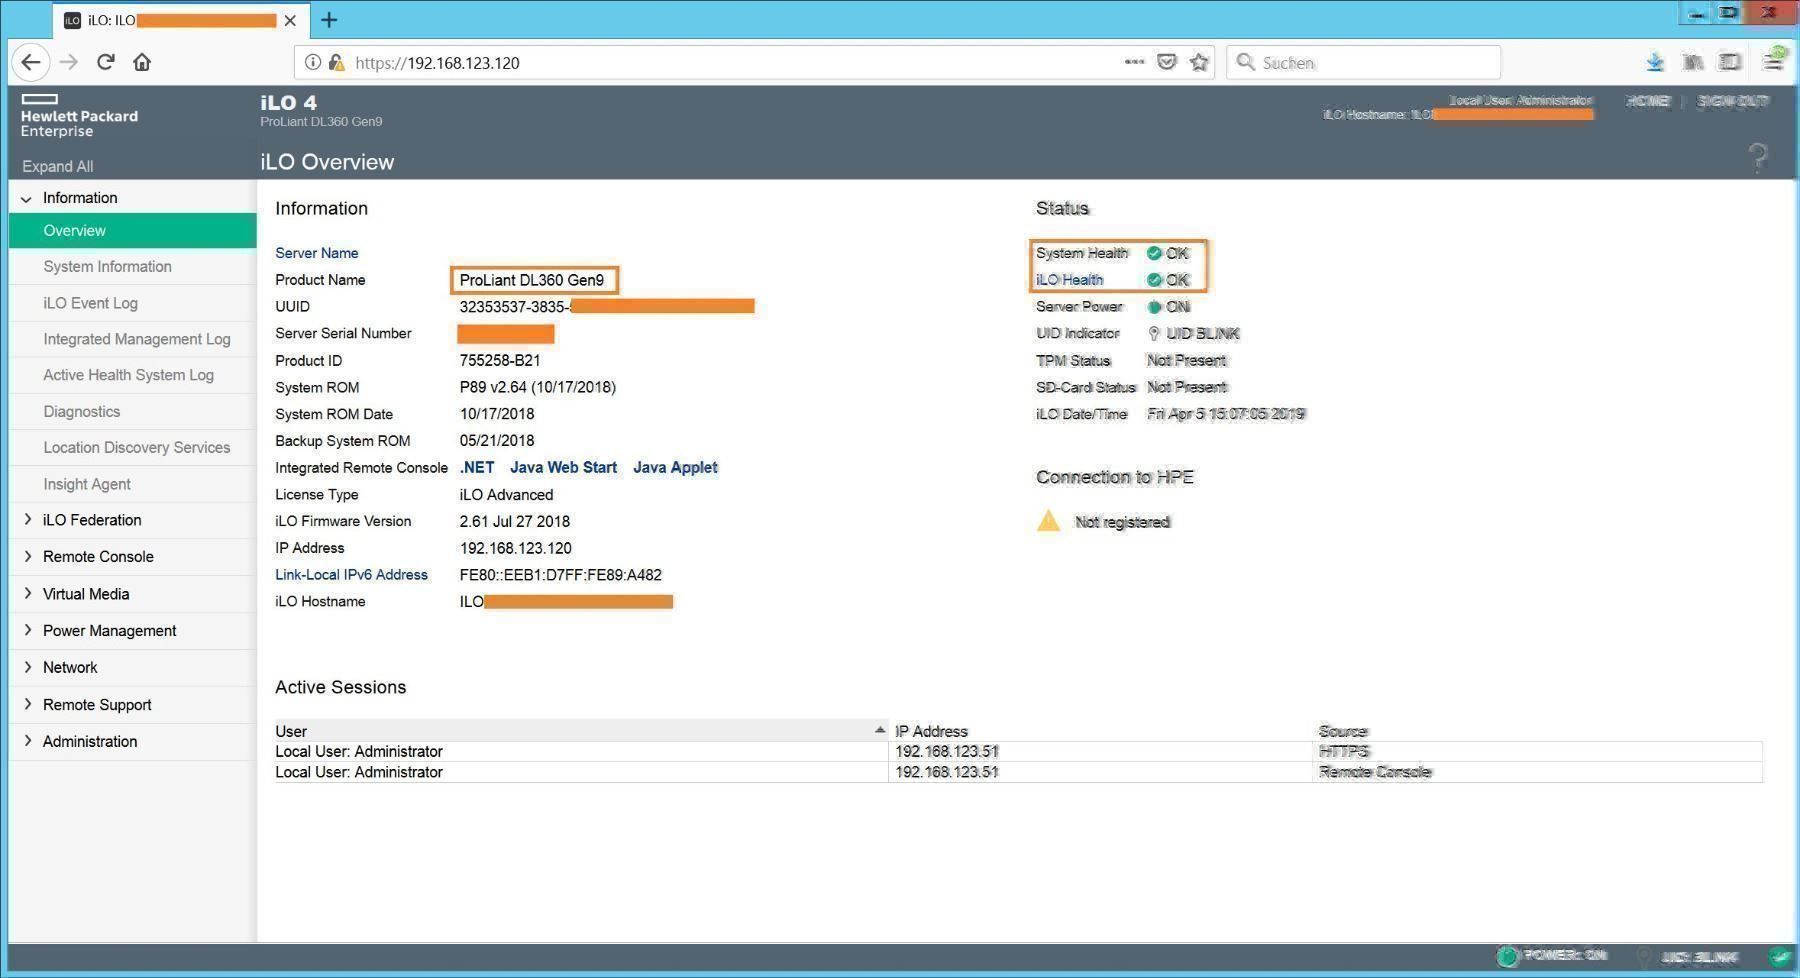The height and width of the screenshot is (978, 1800).
Task: Show site information icon in address bar
Action: pos(313,62)
